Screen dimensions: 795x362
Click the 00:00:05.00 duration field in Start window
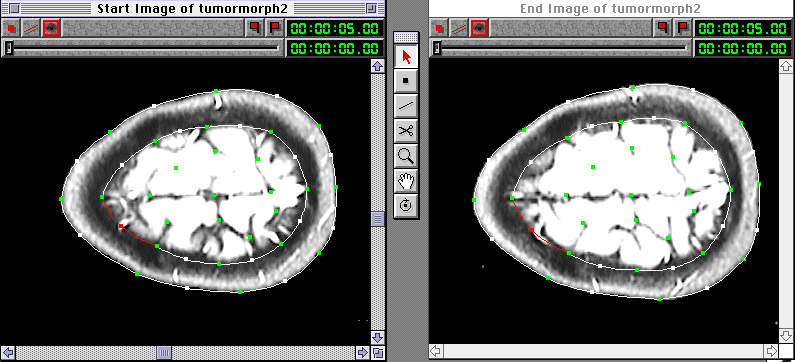click(x=334, y=28)
